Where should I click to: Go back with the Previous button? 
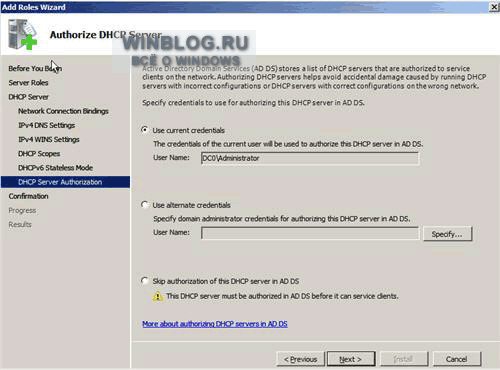[x=300, y=359]
